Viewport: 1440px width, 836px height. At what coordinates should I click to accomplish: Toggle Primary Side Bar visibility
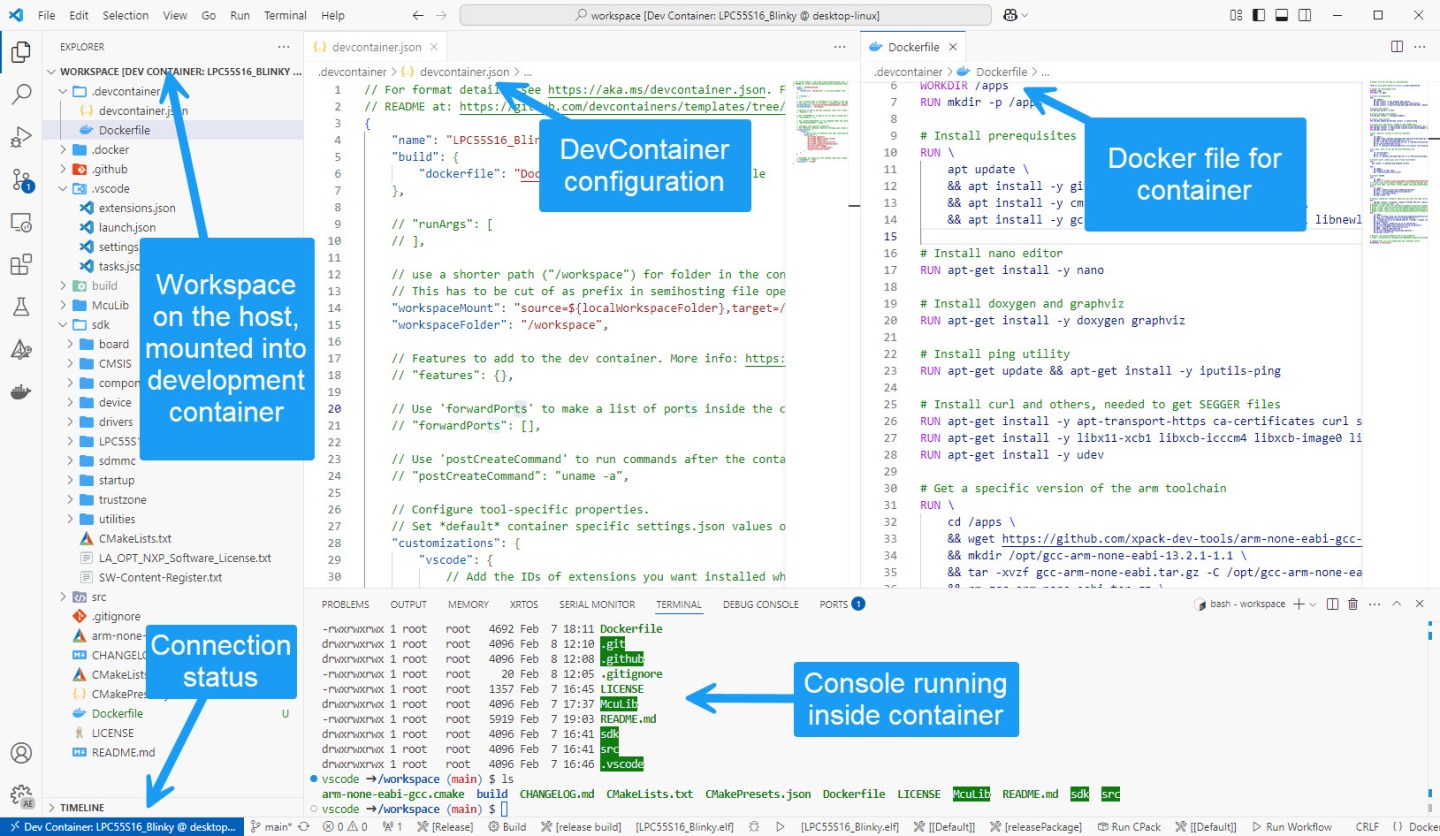(1260, 15)
